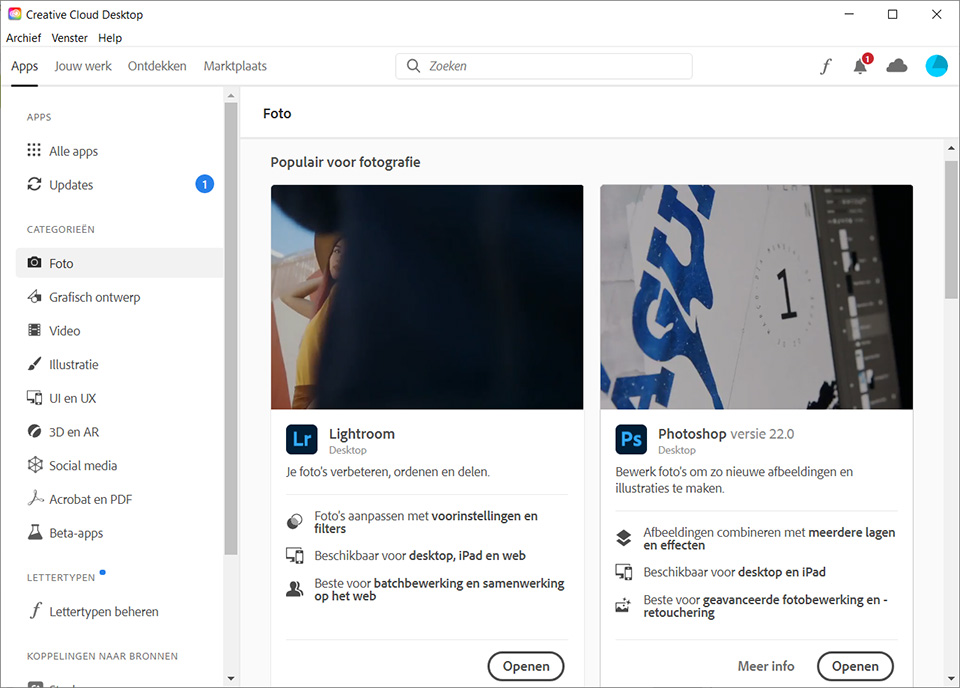Viewport: 960px width, 688px height.
Task: Click the Video filmstrip icon
Action: tap(34, 331)
